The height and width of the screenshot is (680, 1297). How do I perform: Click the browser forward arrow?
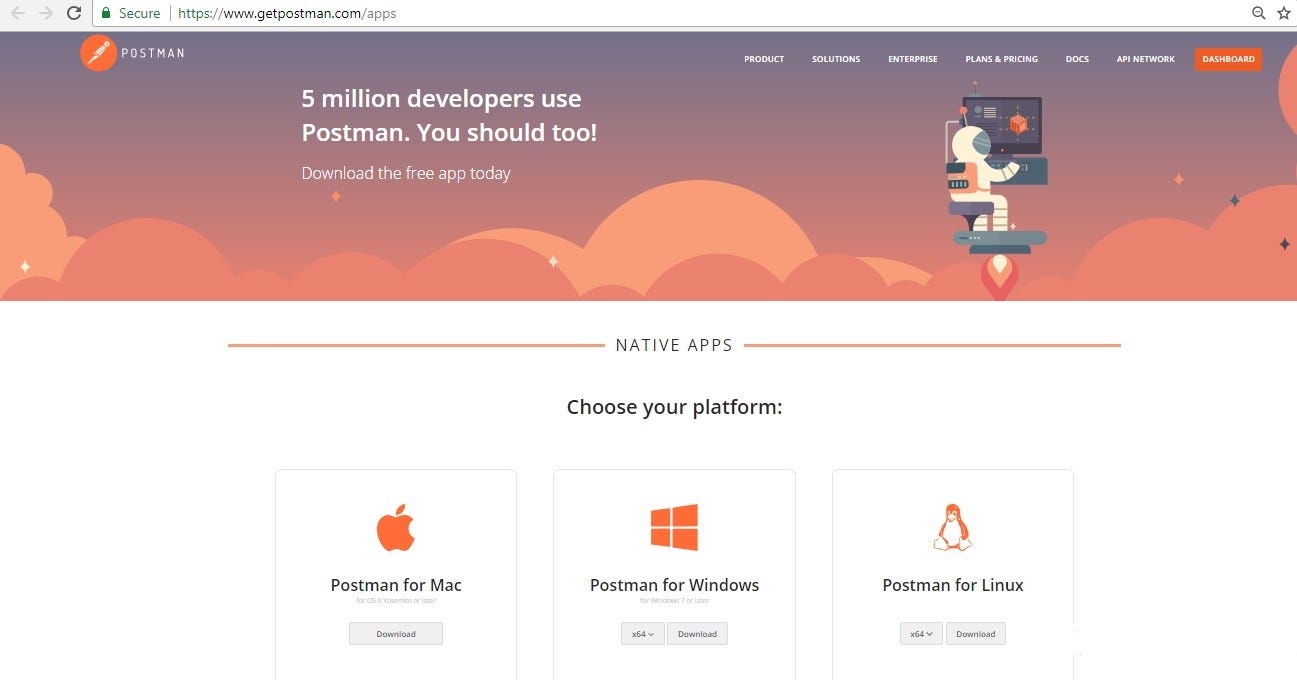pos(45,13)
